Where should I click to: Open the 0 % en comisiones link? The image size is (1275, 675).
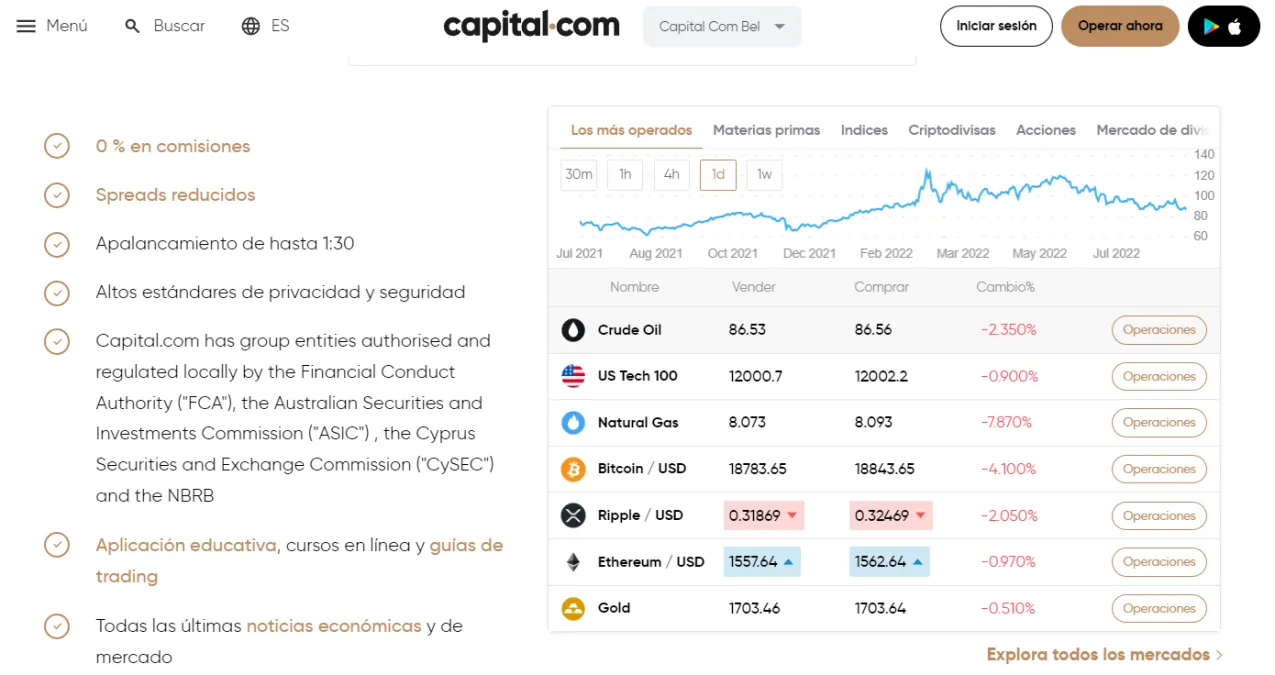(173, 146)
